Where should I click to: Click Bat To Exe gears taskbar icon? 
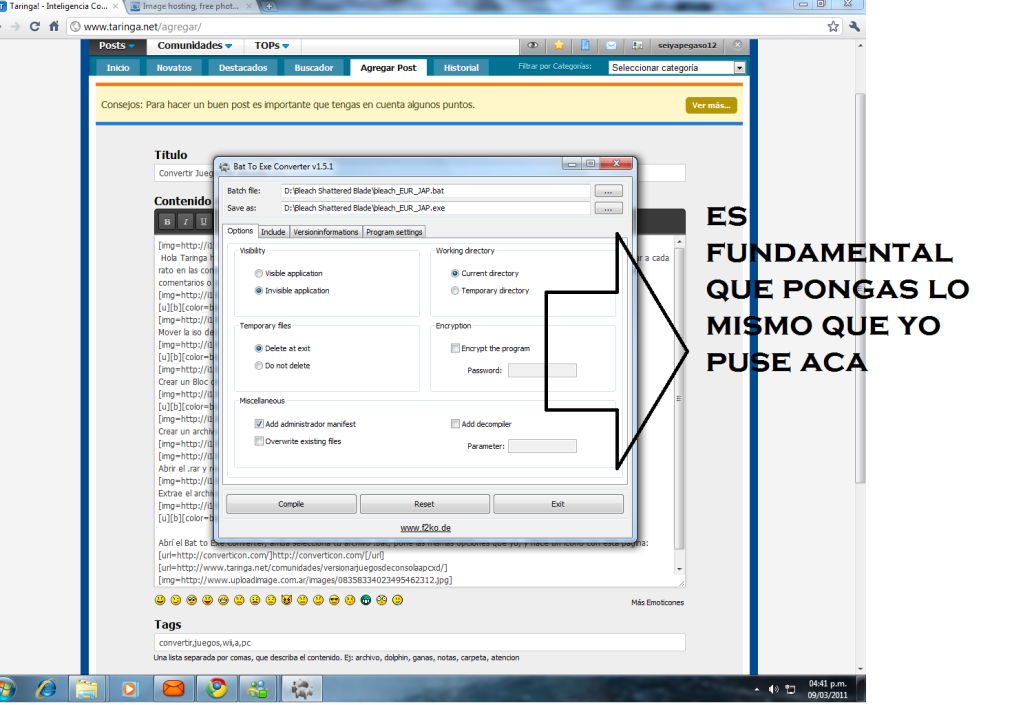point(301,689)
